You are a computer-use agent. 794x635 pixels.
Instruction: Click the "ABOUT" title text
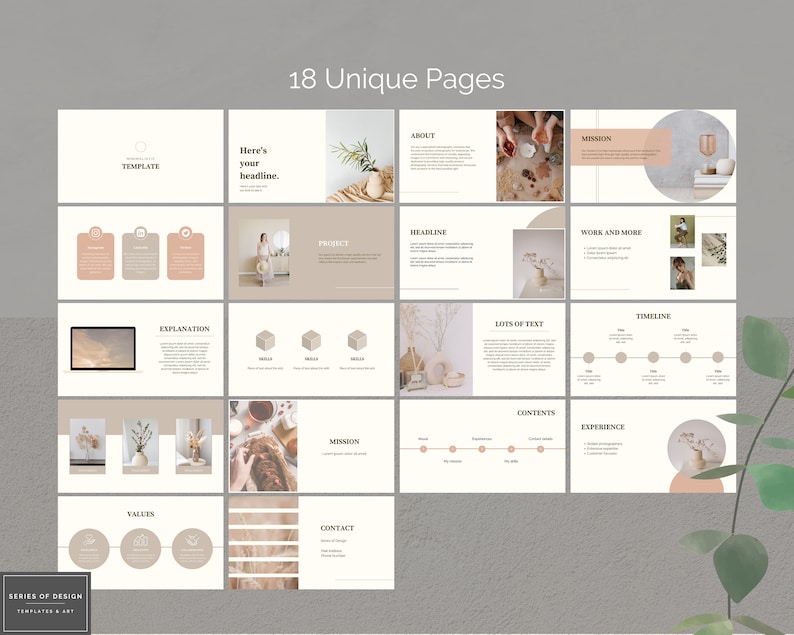[x=423, y=136]
